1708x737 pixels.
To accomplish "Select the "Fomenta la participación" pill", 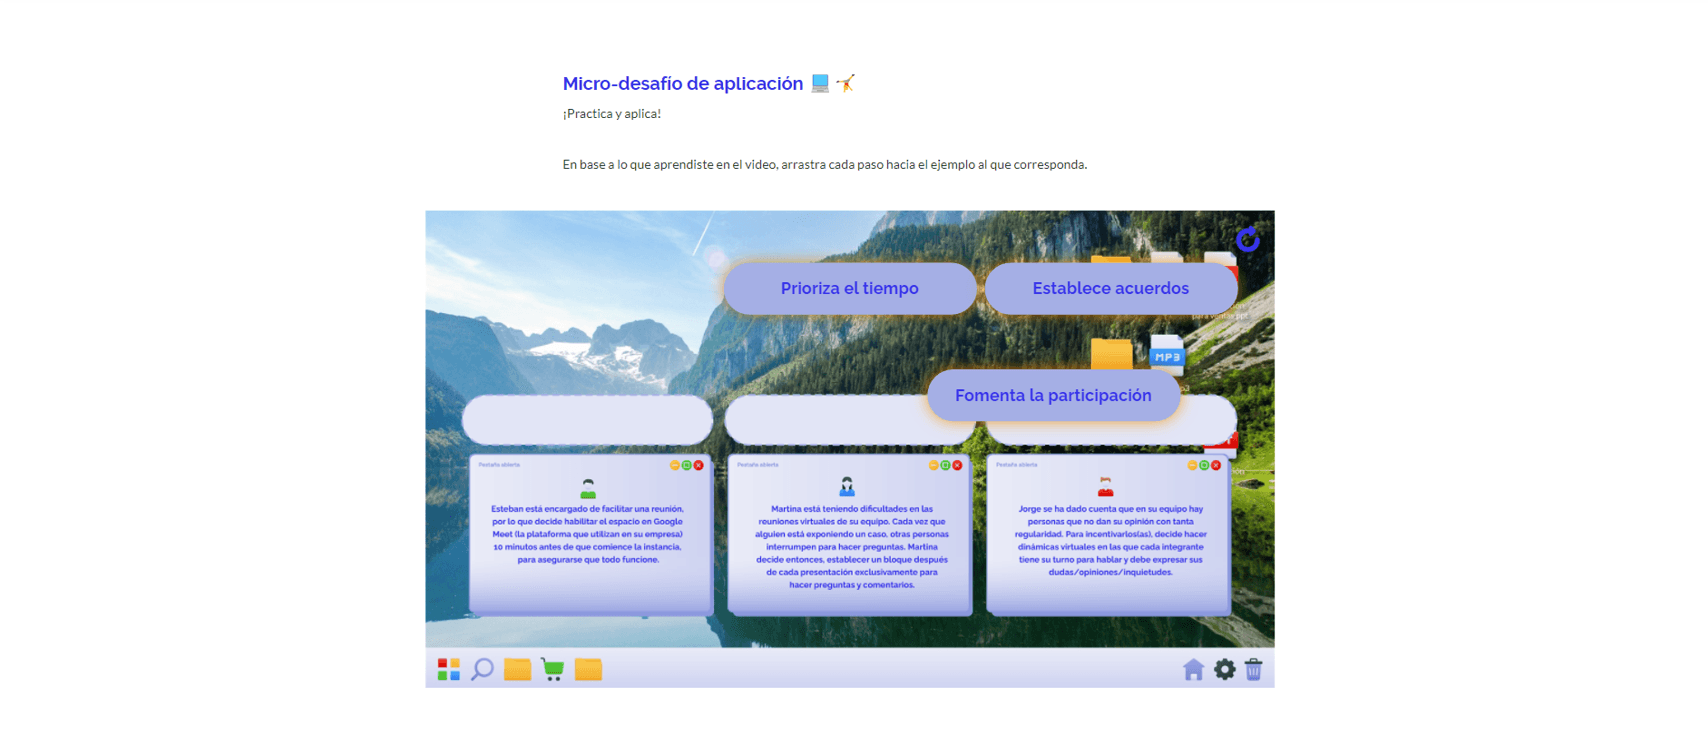I will coord(1053,395).
